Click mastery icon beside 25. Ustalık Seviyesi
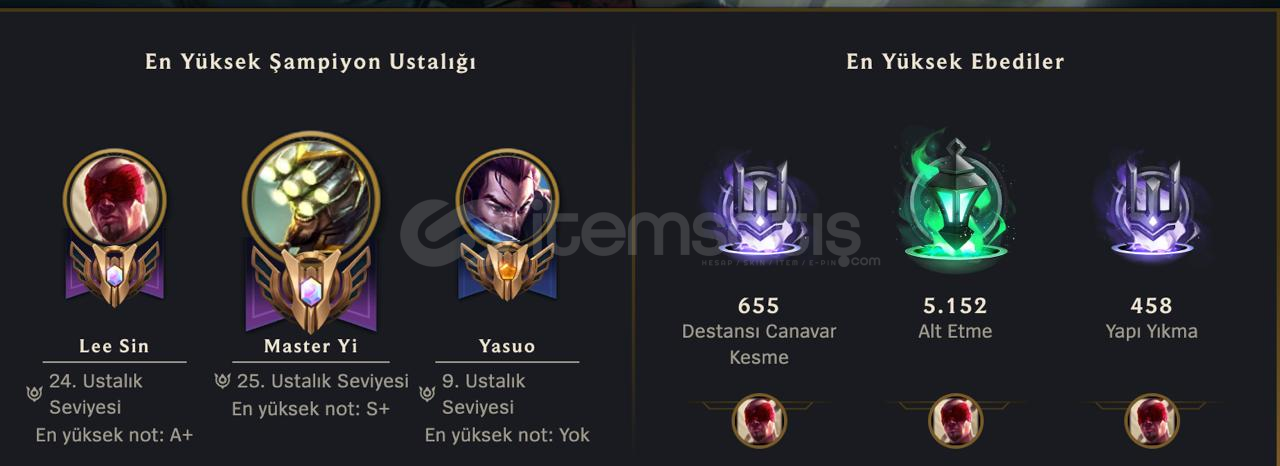The height and width of the screenshot is (466, 1280). click(x=223, y=381)
